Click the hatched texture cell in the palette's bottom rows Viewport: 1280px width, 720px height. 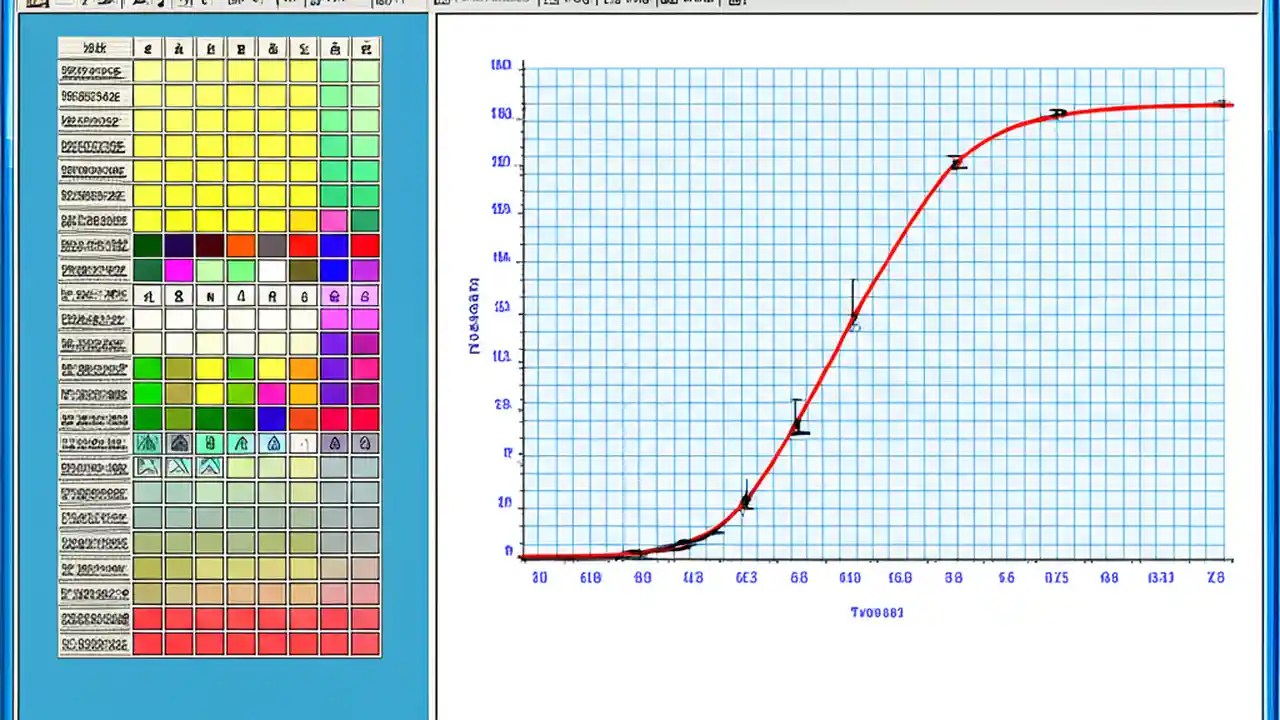click(x=147, y=467)
